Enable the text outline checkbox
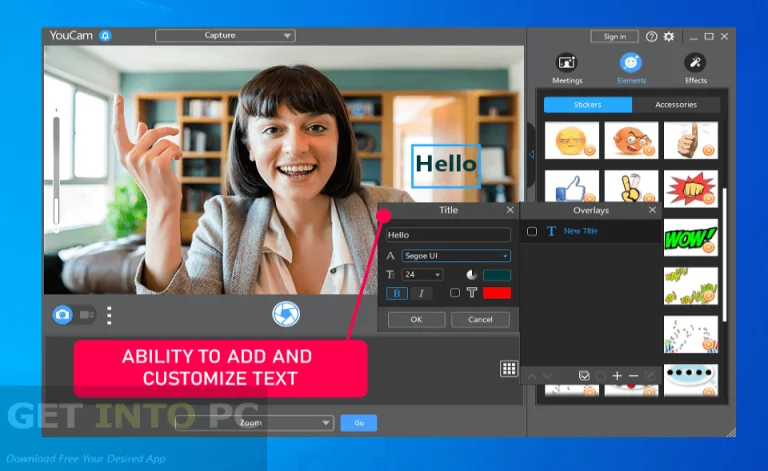This screenshot has width=768, height=471. point(455,293)
